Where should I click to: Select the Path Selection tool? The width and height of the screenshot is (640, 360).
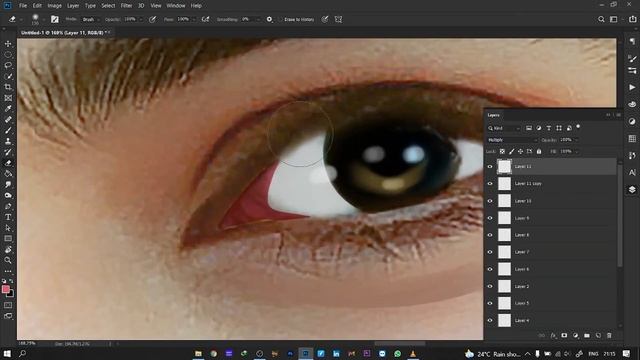(x=8, y=228)
